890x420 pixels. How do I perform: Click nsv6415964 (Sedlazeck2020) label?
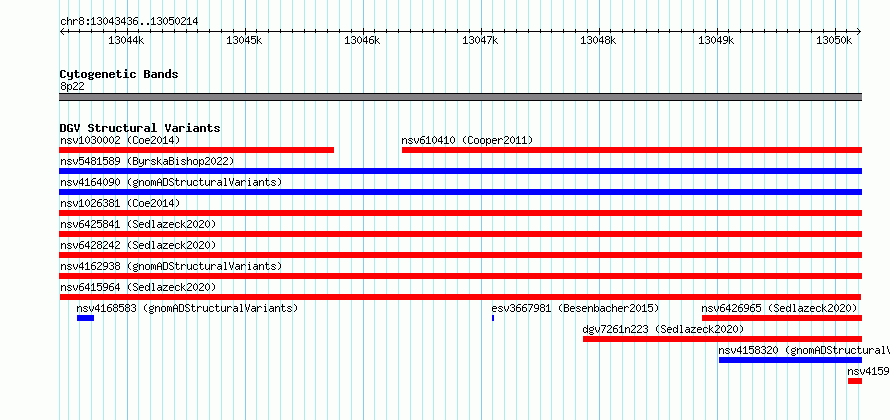(x=138, y=287)
